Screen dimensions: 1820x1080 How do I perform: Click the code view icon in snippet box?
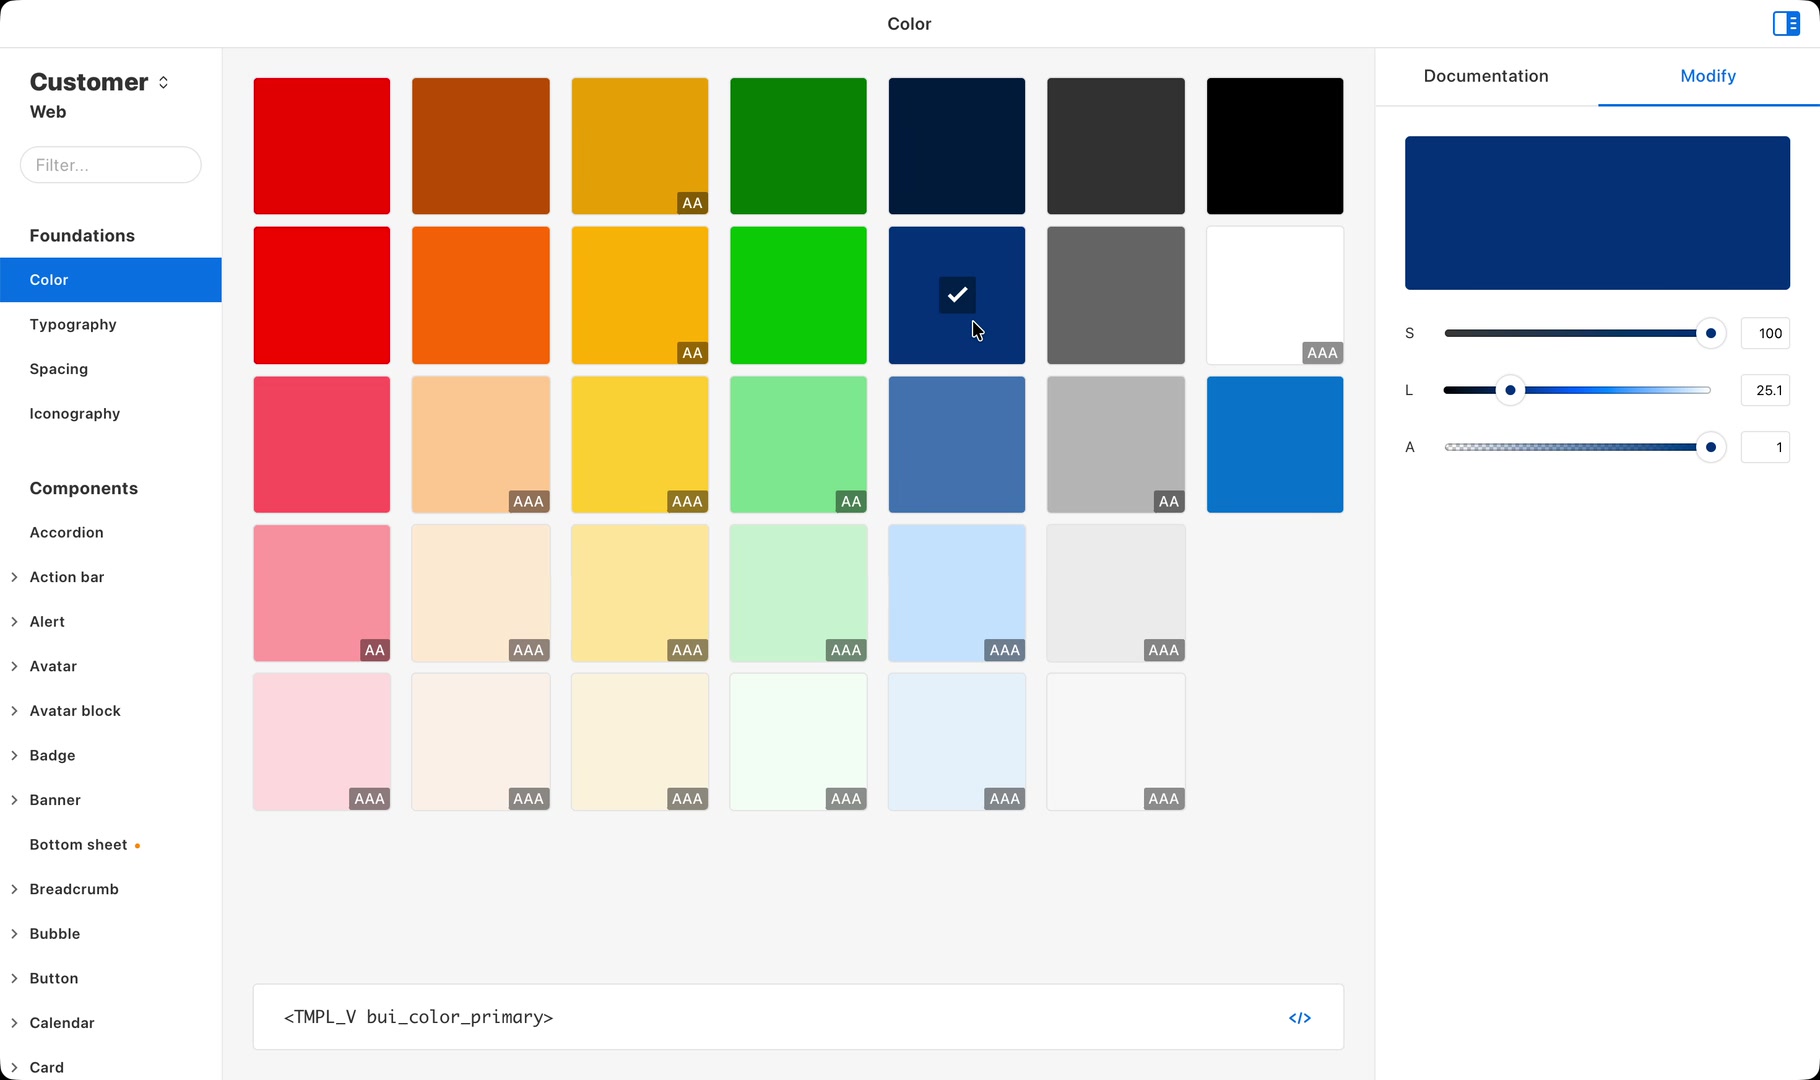coord(1299,1018)
